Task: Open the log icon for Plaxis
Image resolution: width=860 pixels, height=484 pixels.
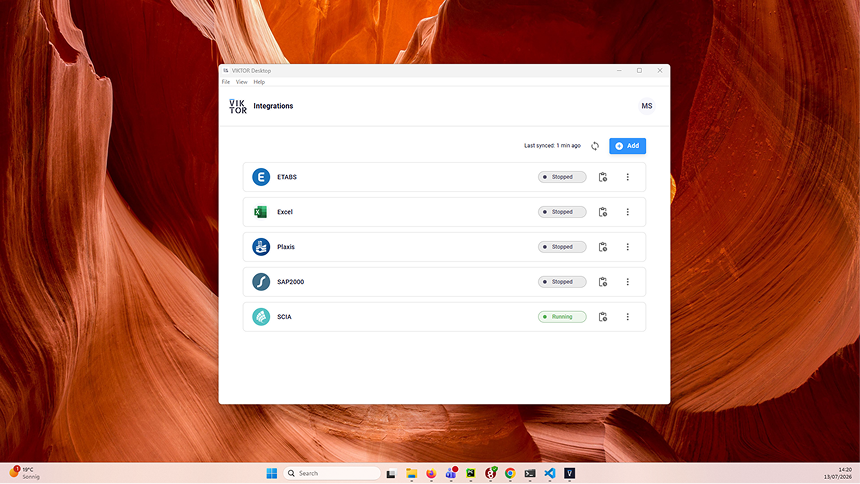Action: coord(603,247)
